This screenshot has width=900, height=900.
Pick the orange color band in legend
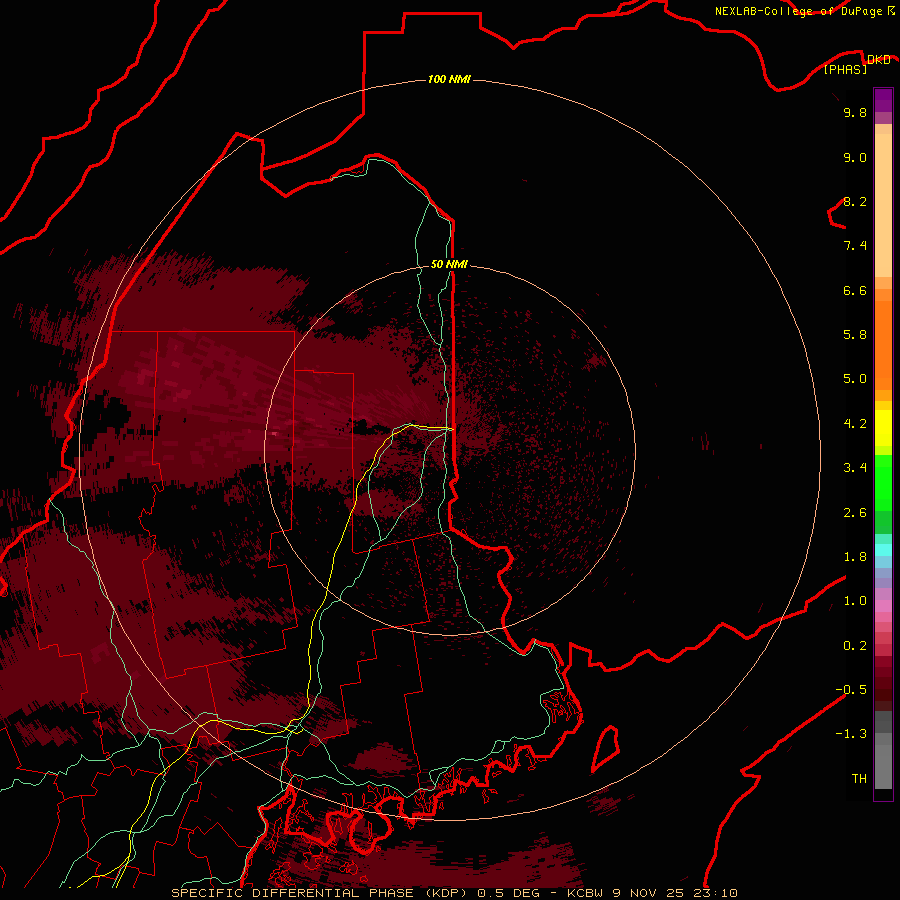883,345
